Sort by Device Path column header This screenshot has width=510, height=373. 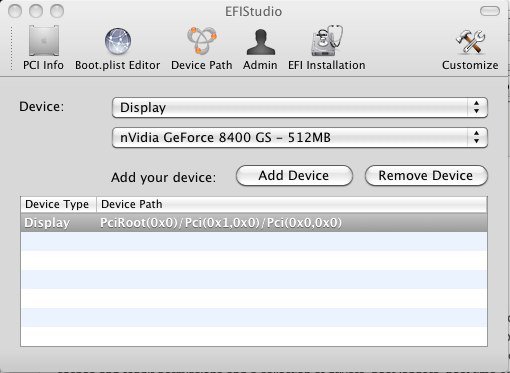[x=292, y=204]
